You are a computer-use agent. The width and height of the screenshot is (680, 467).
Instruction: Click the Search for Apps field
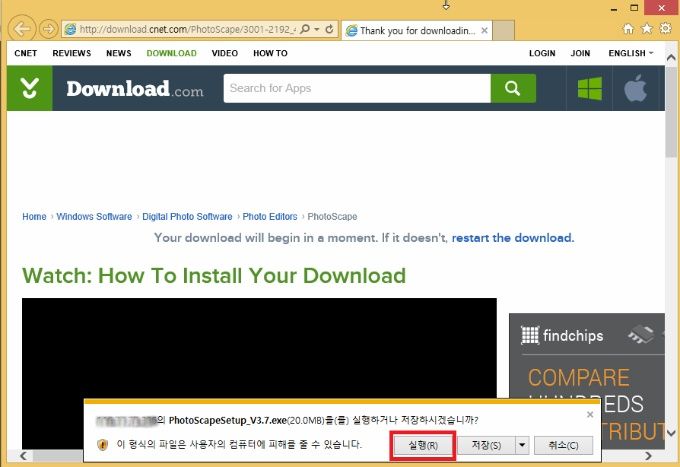tap(357, 88)
